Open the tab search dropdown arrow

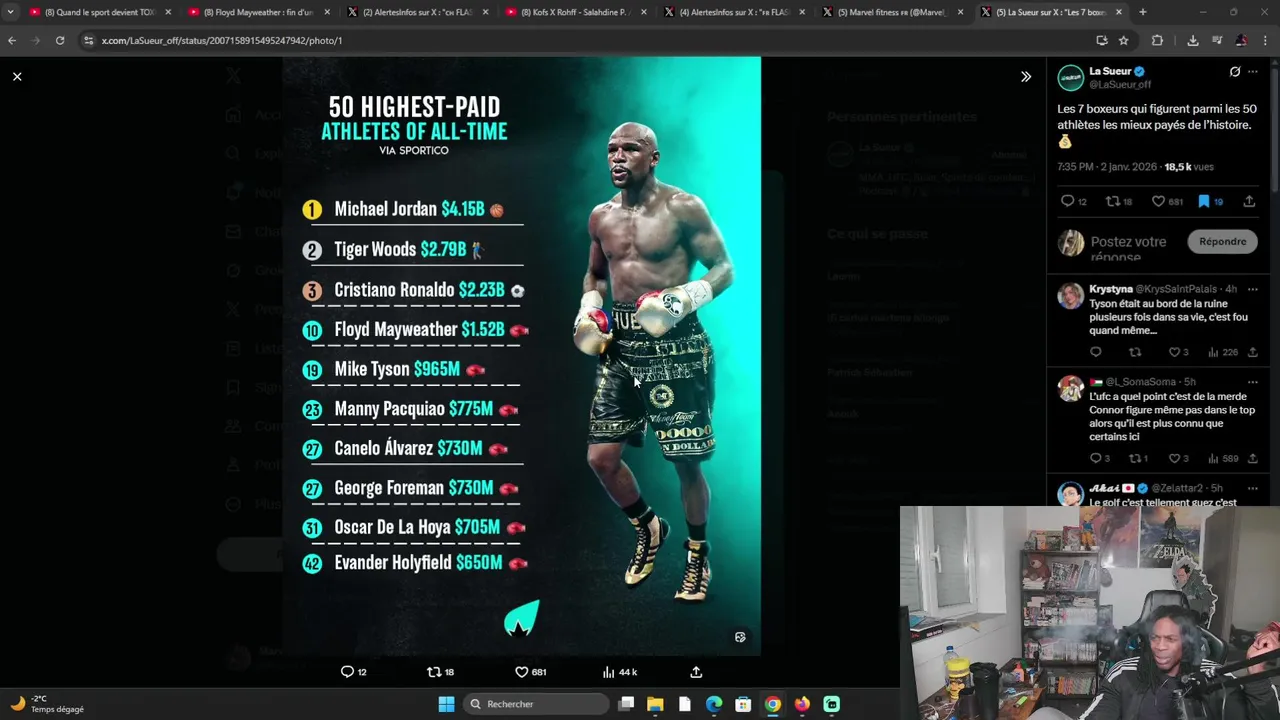point(10,12)
